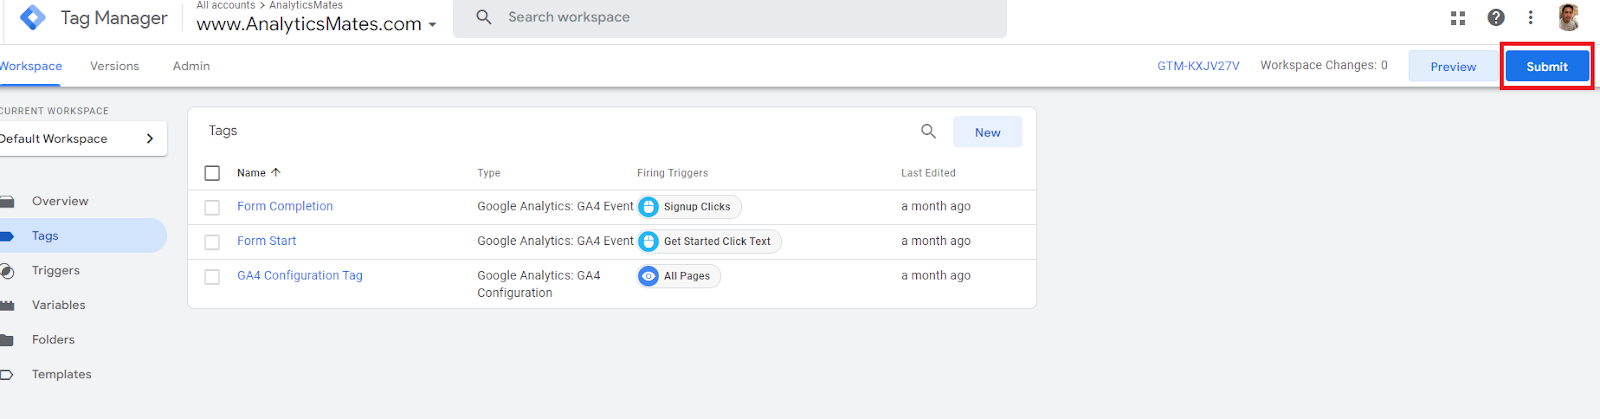Click the Signup Clicks trigger icon
The image size is (1600, 419).
coord(649,207)
